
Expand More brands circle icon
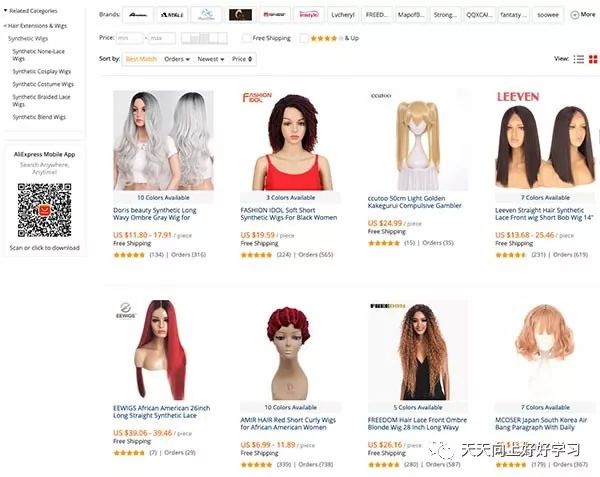point(574,15)
